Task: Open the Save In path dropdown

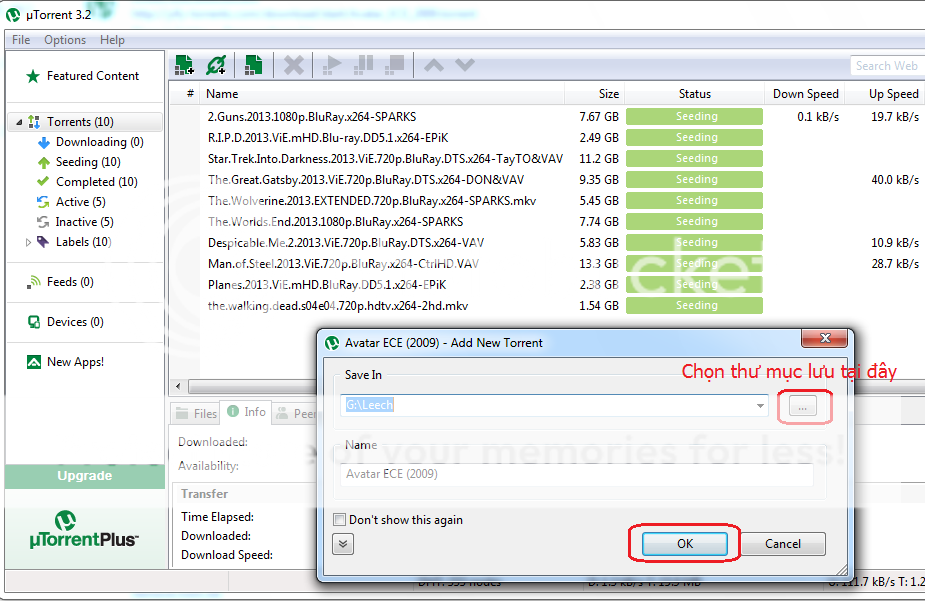Action: [x=763, y=406]
